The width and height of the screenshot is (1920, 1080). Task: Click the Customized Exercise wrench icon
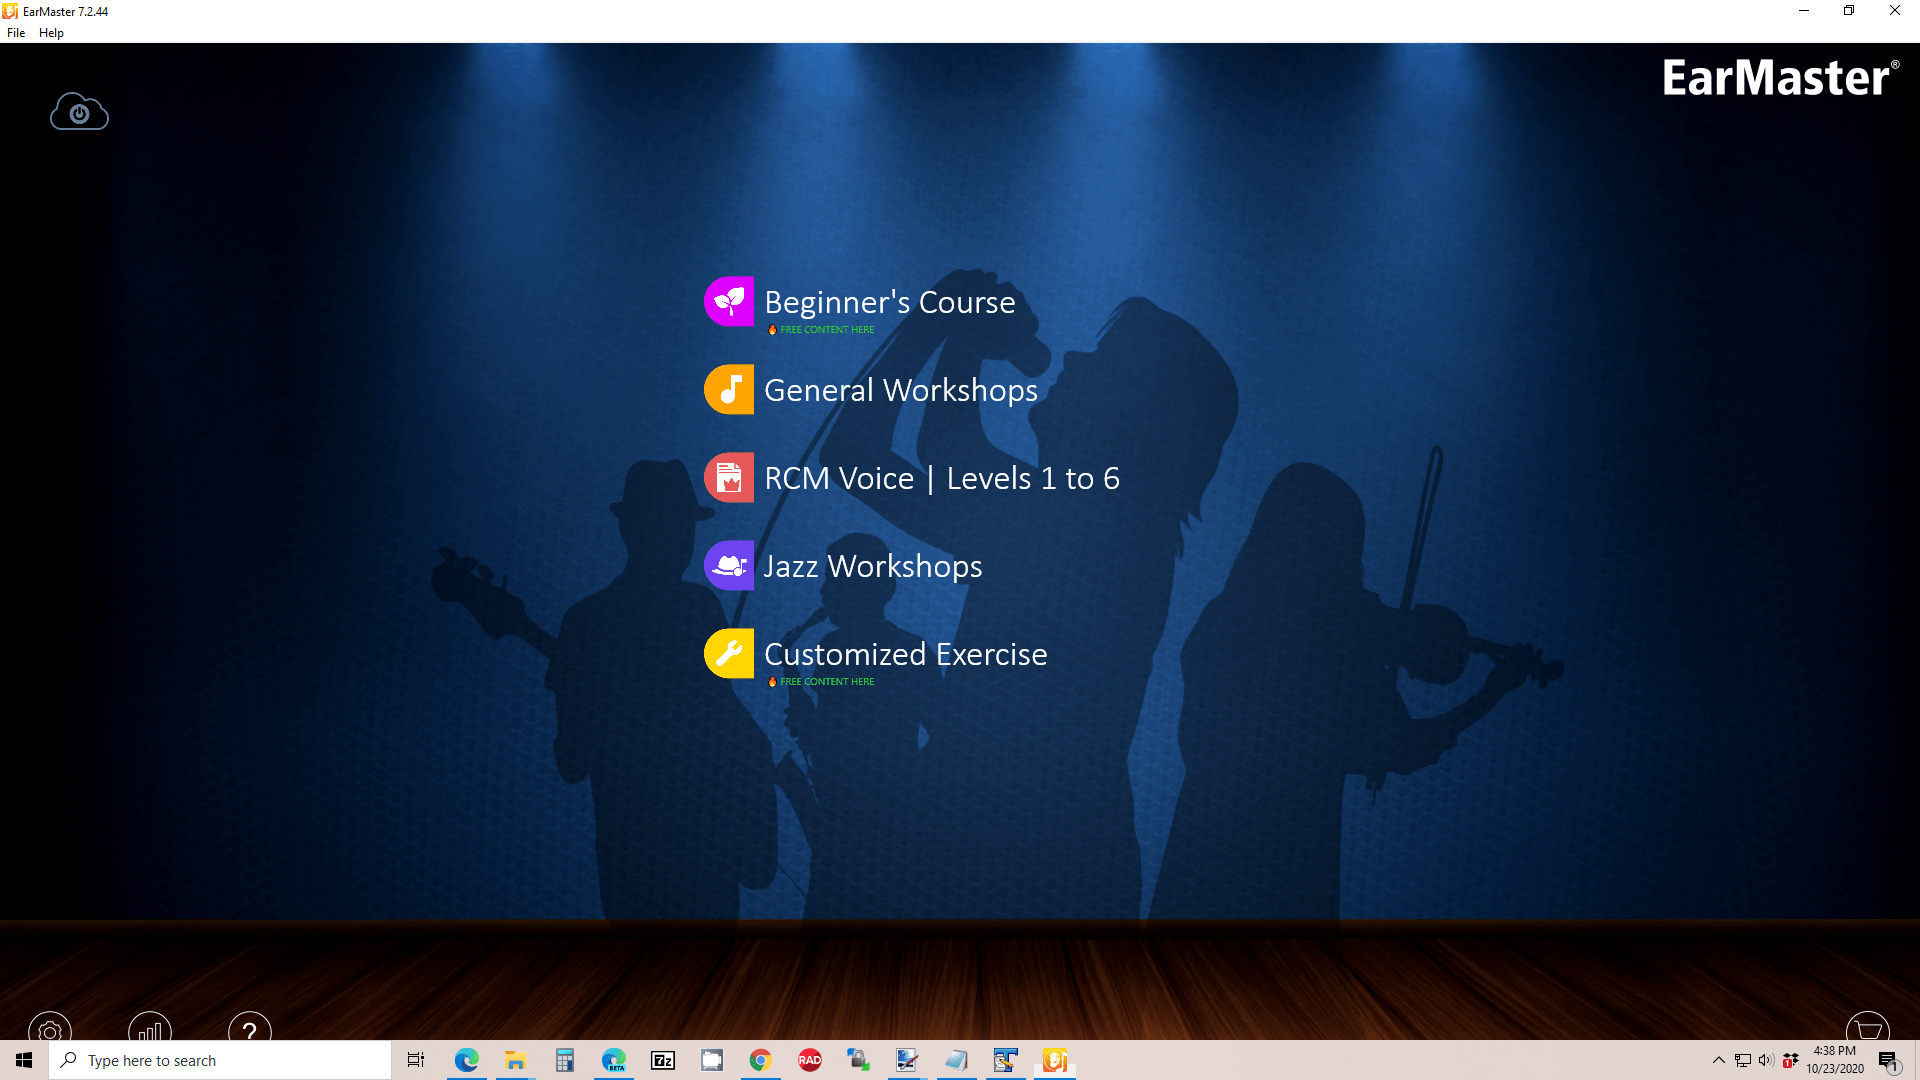coord(729,653)
